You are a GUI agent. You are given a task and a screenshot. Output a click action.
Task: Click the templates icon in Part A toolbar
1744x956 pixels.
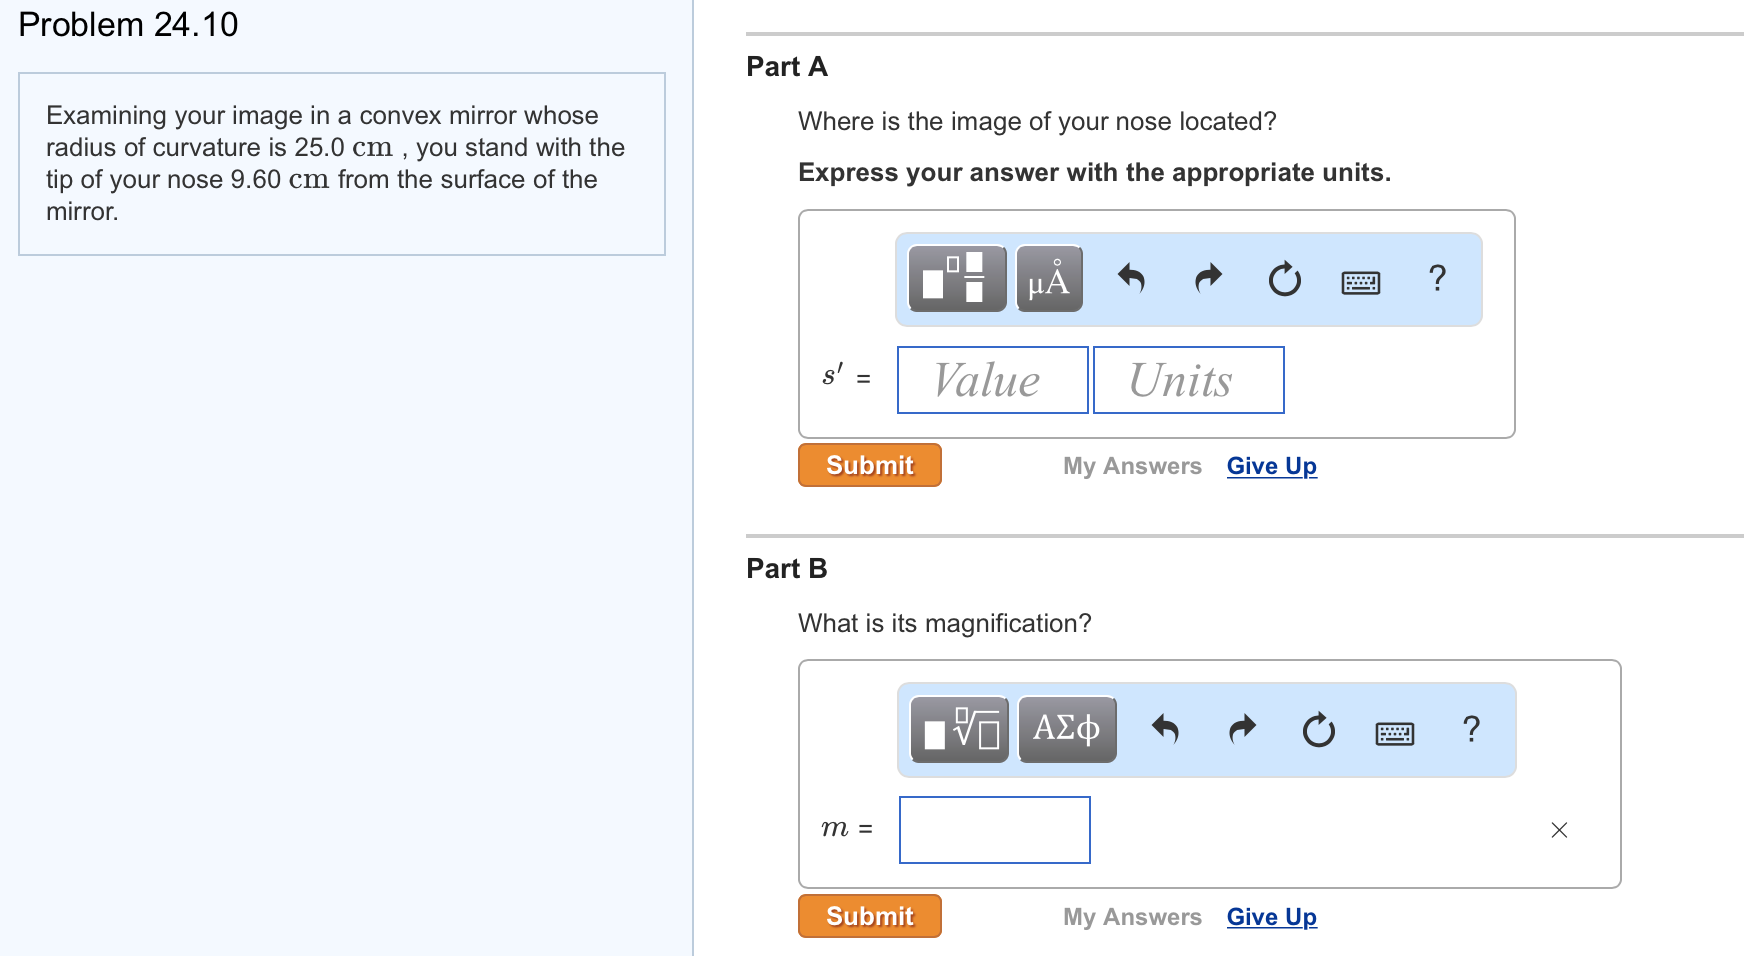(956, 279)
